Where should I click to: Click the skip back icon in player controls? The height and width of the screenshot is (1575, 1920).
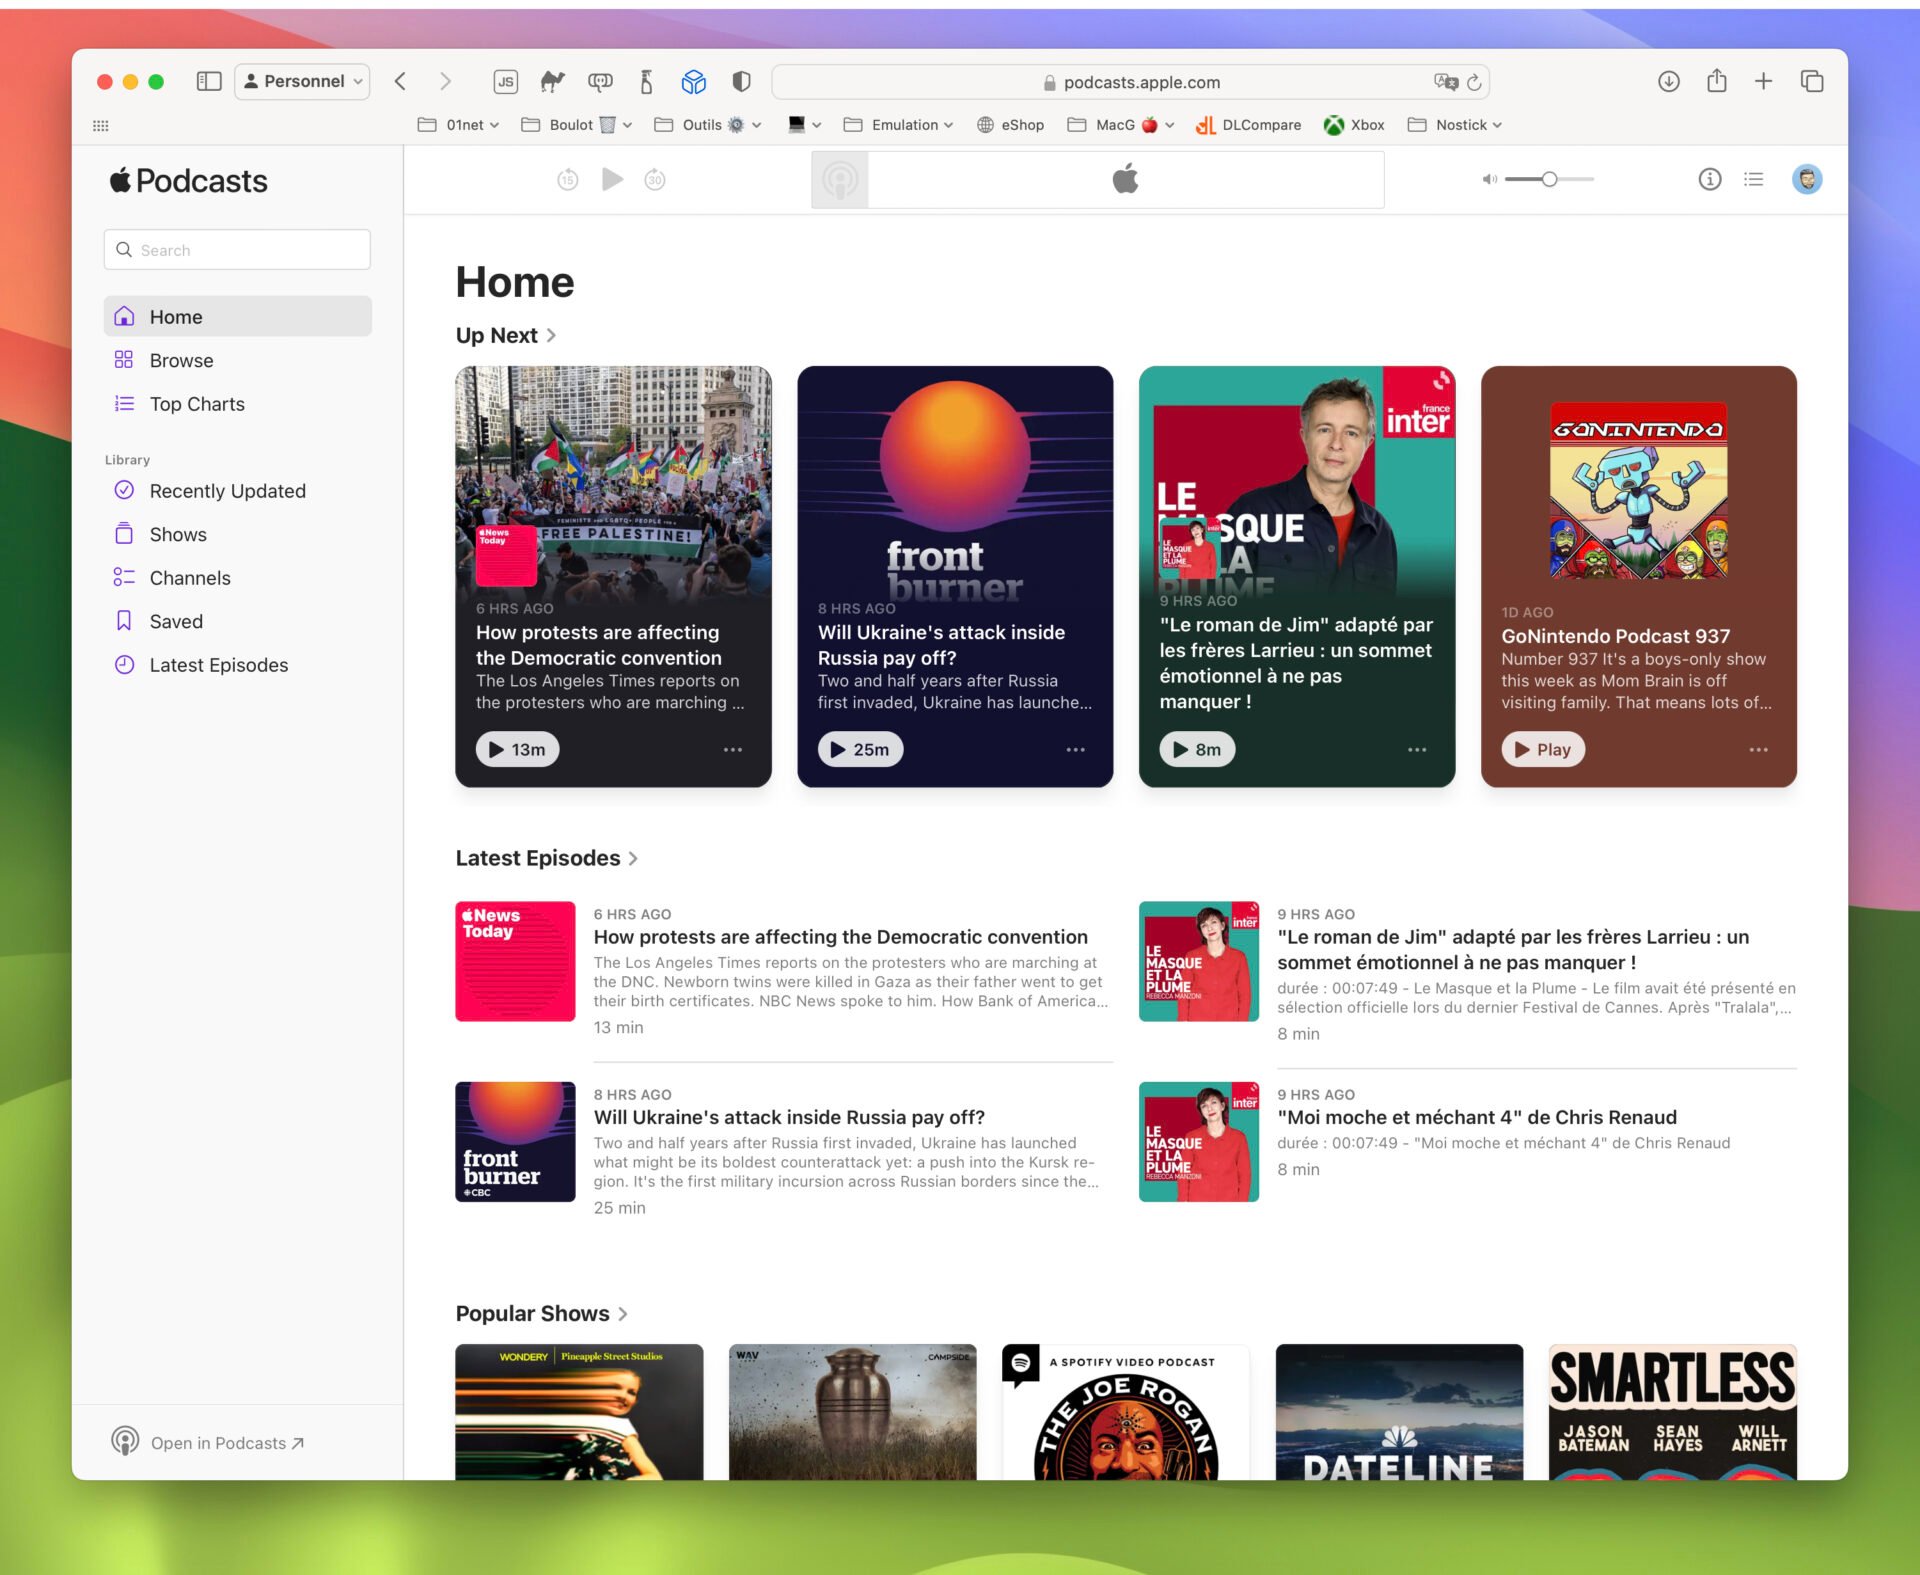[x=568, y=179]
